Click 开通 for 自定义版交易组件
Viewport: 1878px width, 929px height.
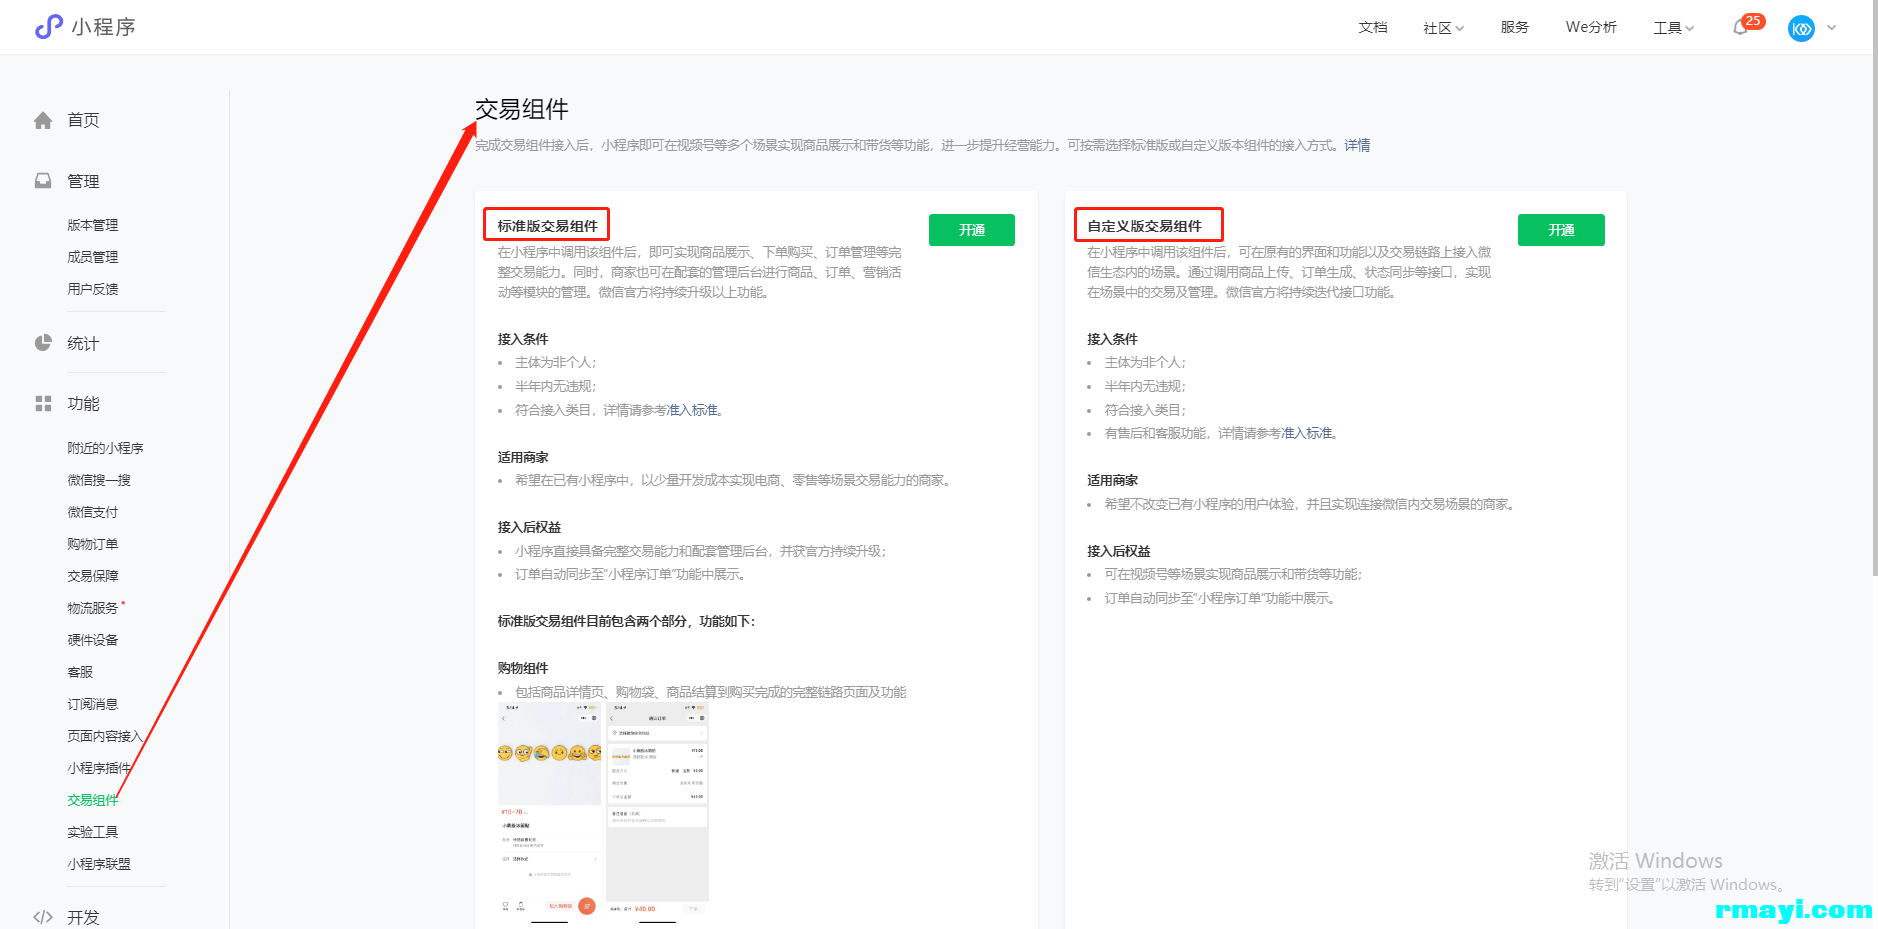pyautogui.click(x=1561, y=230)
